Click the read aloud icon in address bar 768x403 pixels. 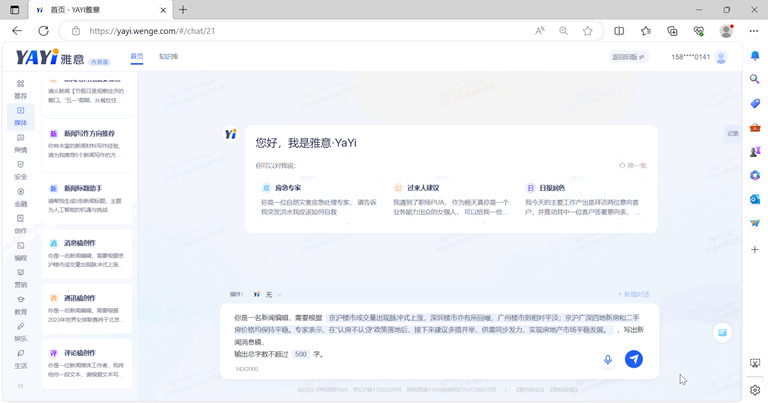[x=540, y=31]
